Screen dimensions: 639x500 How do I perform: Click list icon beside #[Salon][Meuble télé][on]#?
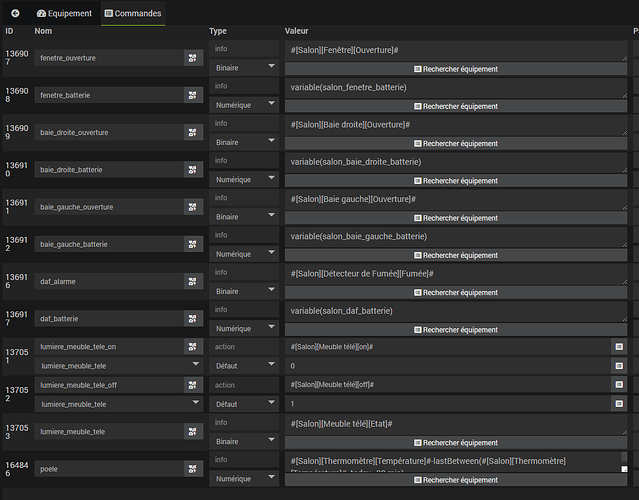[x=619, y=346]
